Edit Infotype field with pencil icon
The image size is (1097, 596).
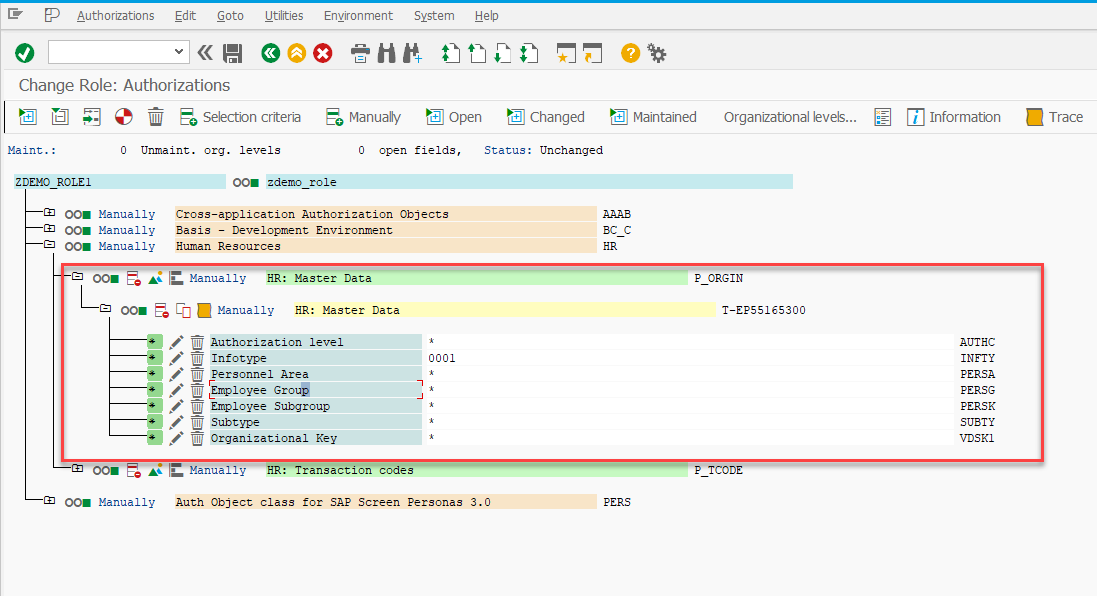coord(176,358)
